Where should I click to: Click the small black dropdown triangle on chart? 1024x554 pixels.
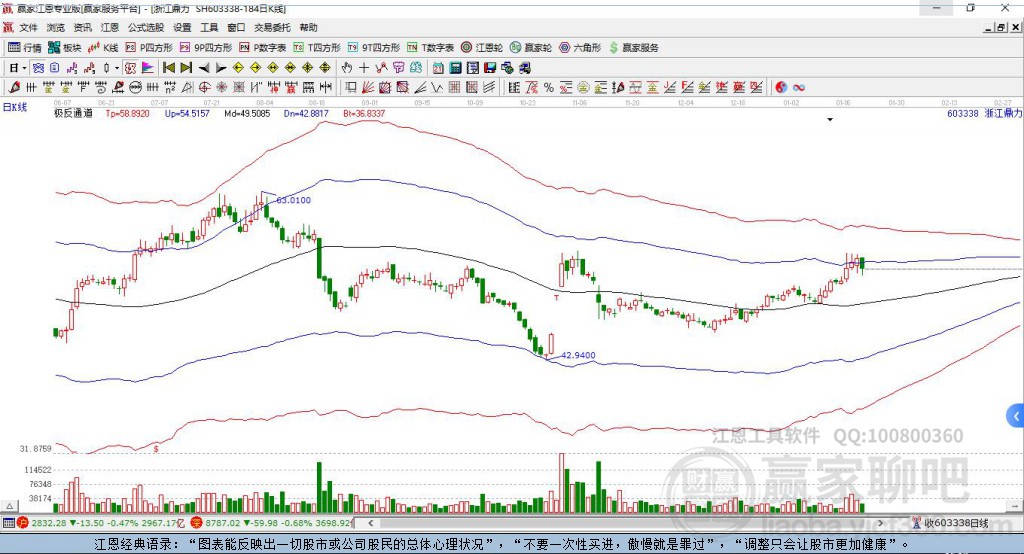[830, 120]
